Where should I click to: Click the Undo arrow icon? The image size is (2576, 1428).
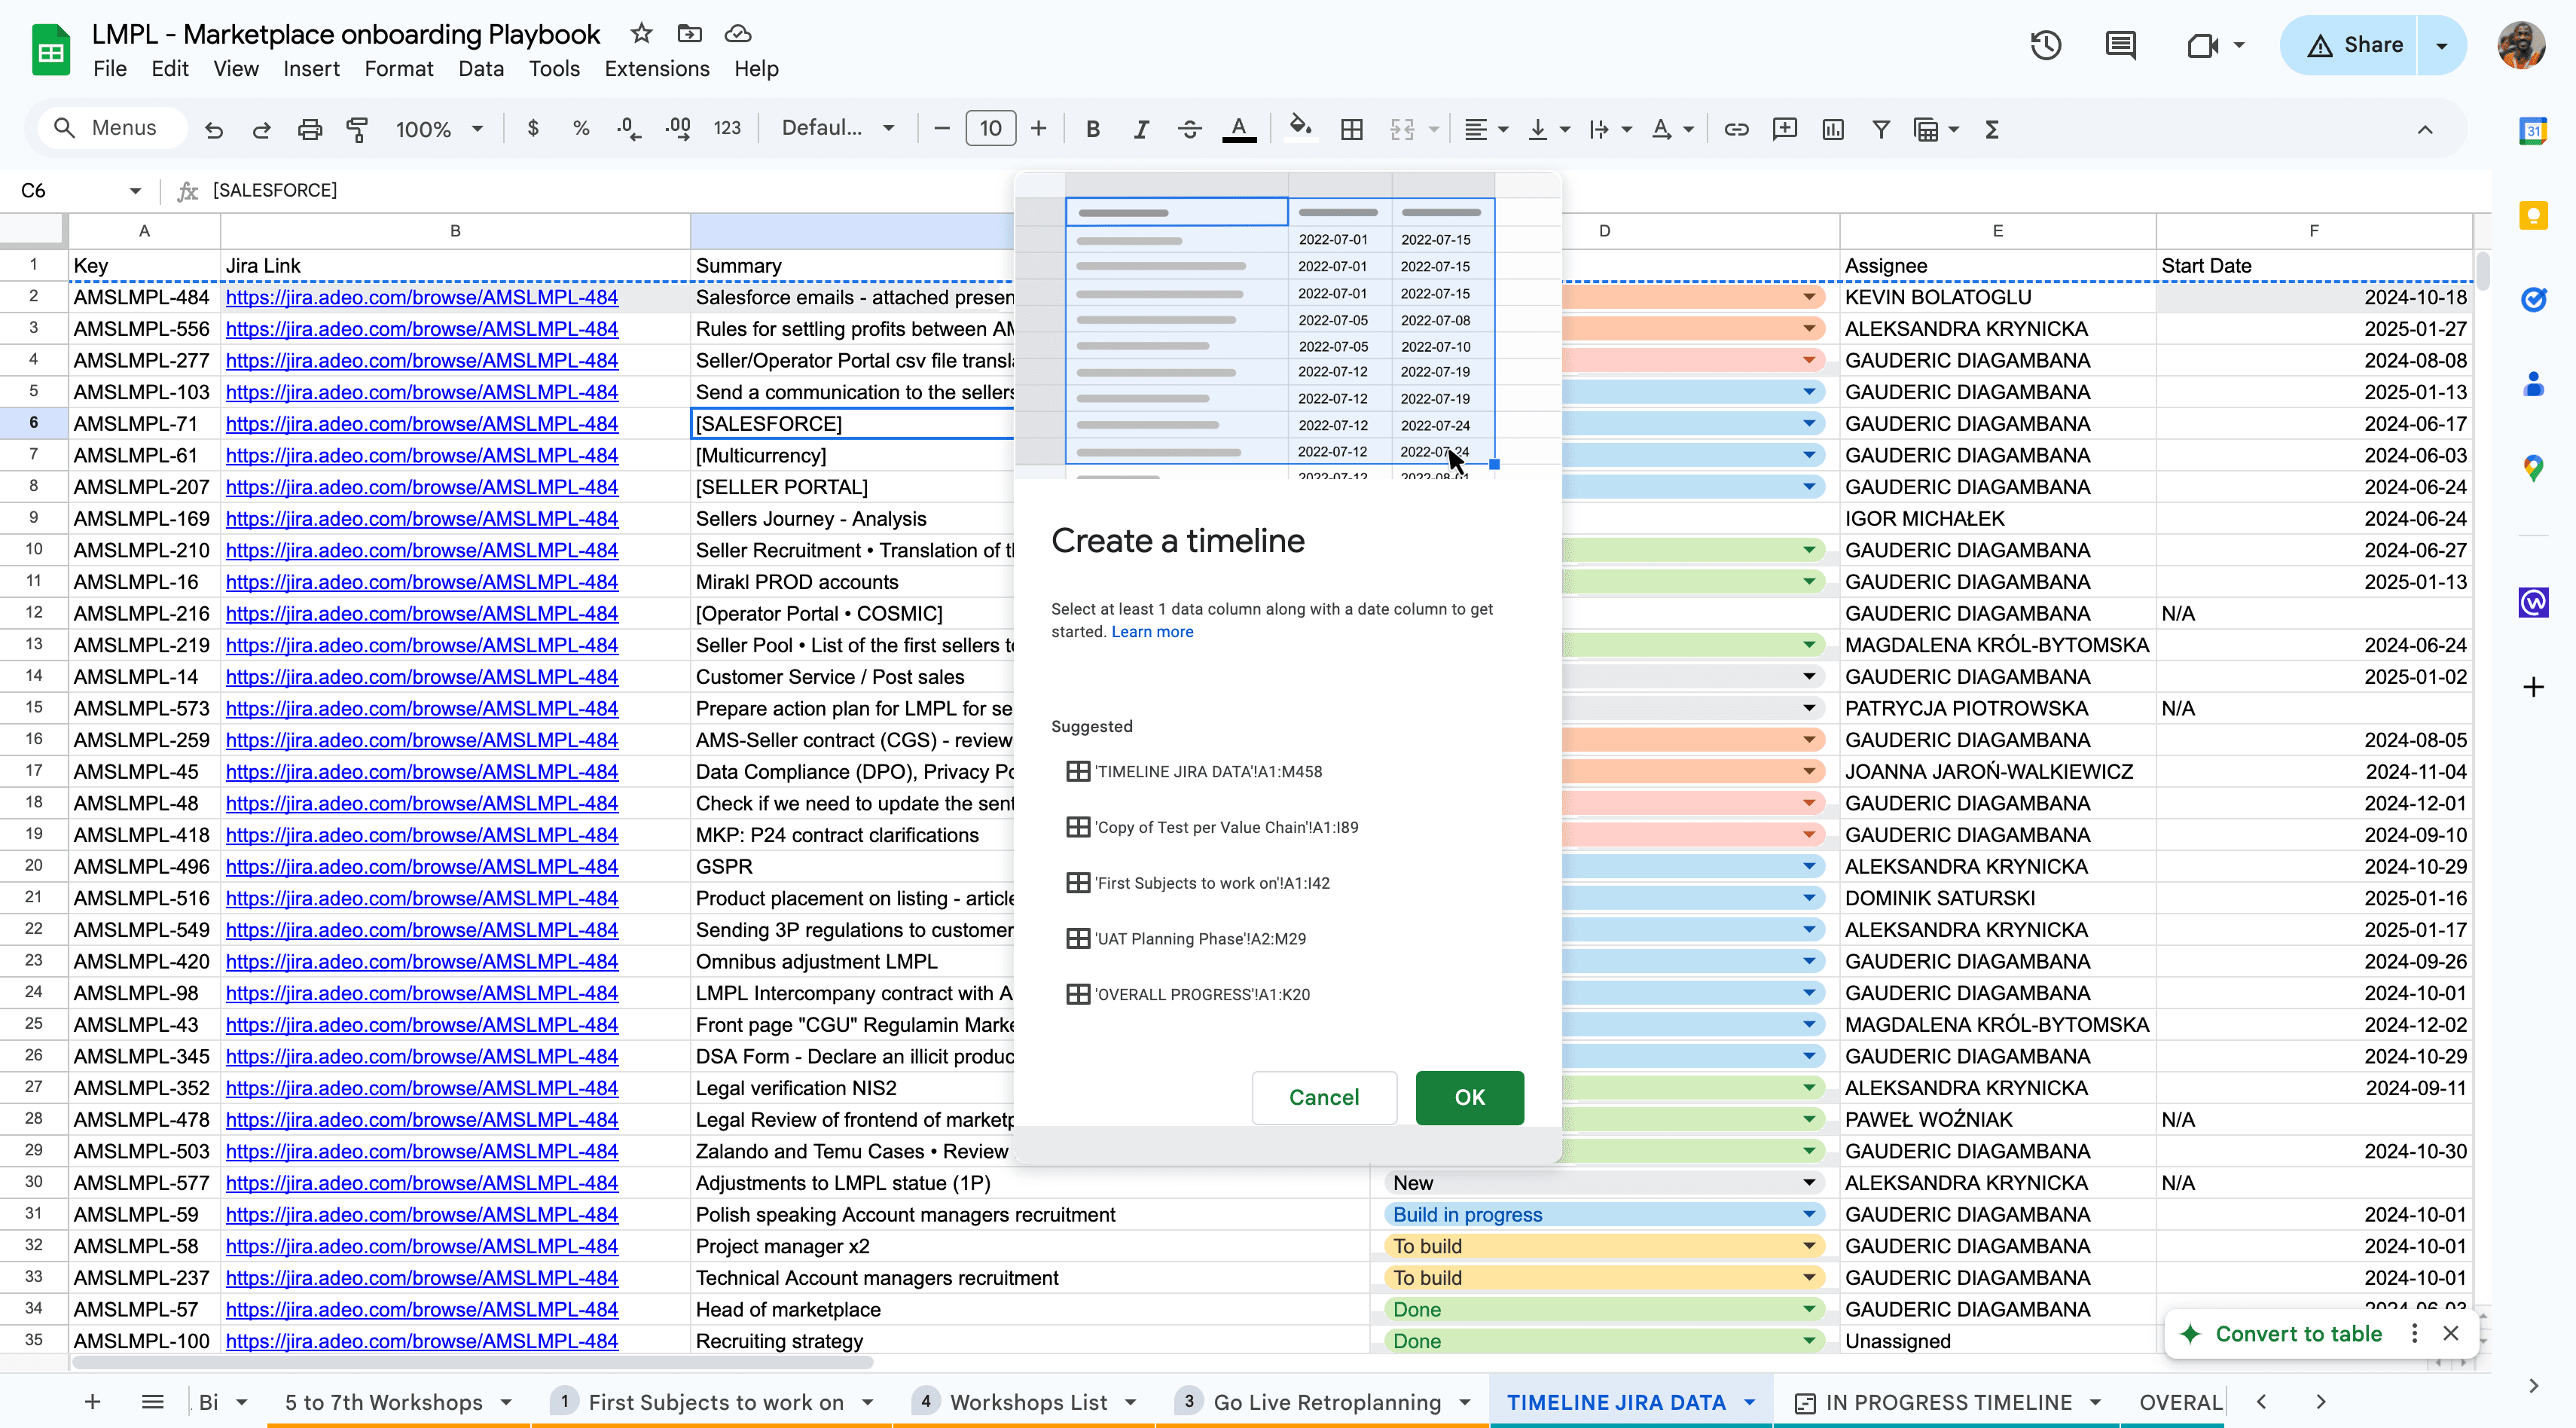213,129
